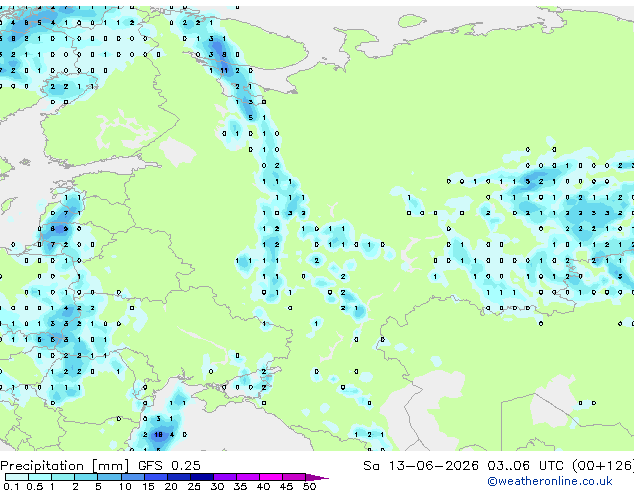The image size is (634, 490).
Task: Click the '03..06 UTC' time label
Action: tap(525, 466)
